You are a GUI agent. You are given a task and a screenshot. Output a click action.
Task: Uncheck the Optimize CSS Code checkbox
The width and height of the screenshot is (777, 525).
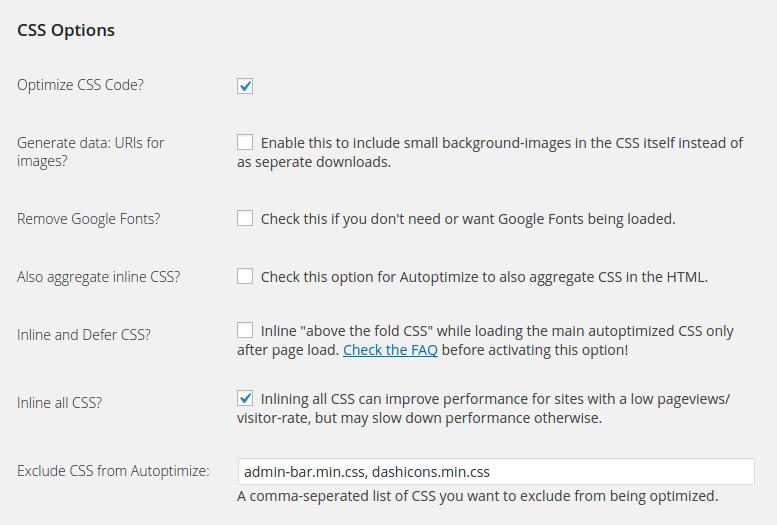(245, 86)
